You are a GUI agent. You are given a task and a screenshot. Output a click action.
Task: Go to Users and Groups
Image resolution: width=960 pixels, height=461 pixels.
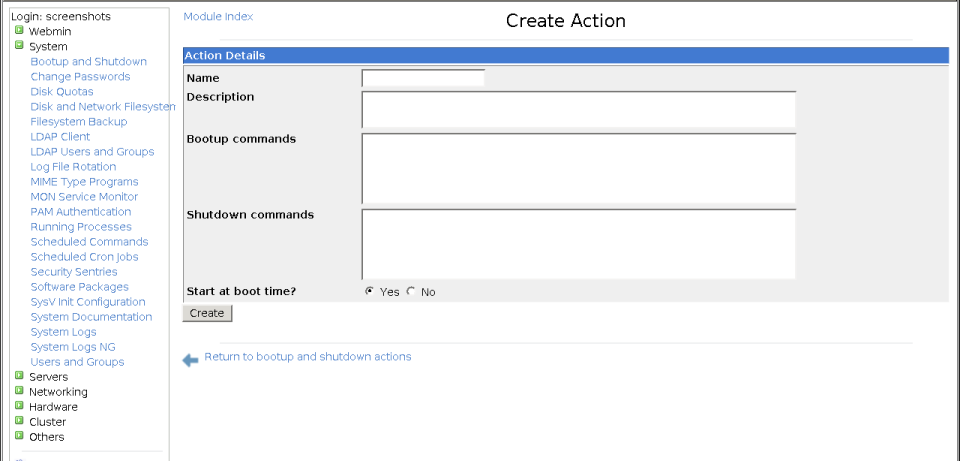pos(77,362)
